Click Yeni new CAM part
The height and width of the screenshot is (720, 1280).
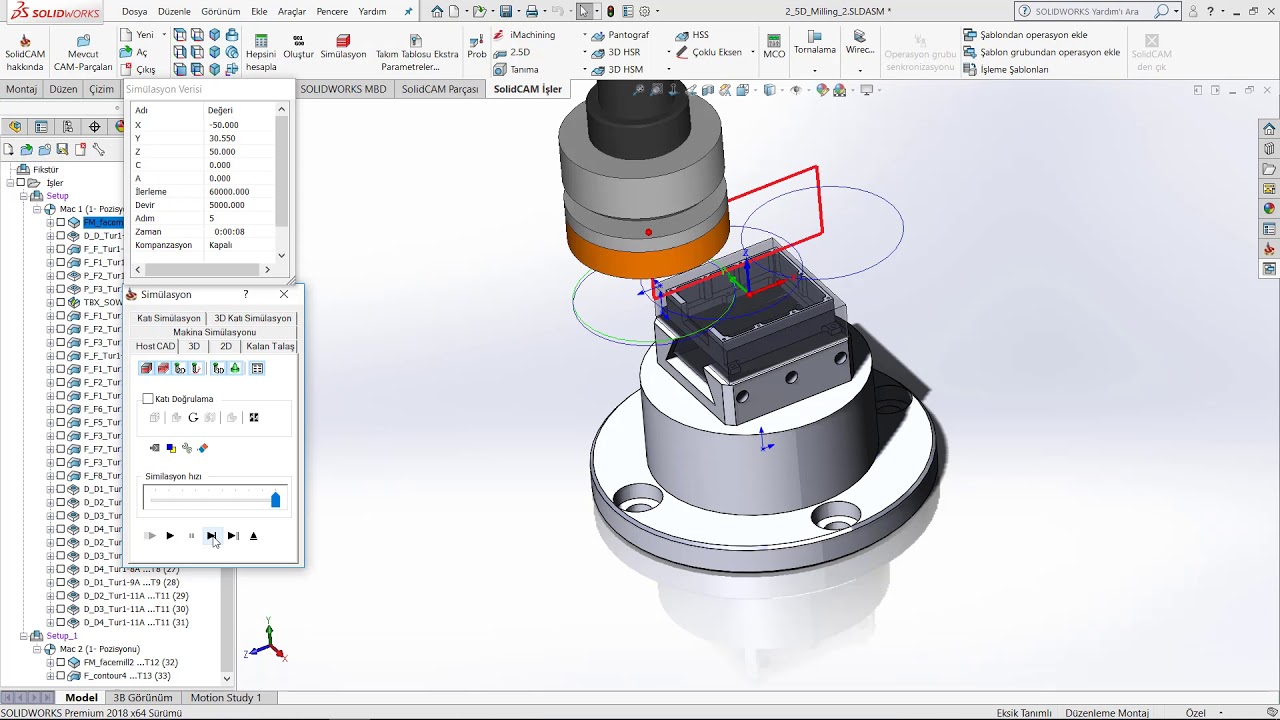pyautogui.click(x=135, y=35)
